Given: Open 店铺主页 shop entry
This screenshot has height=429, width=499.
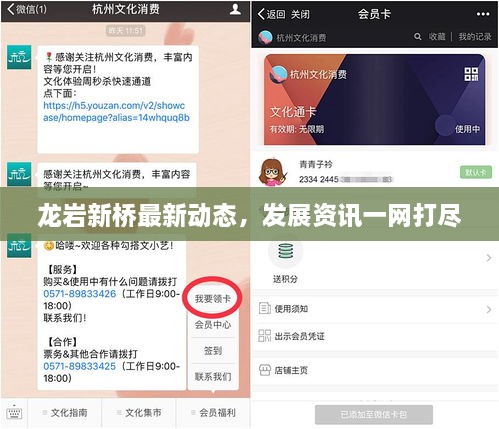Looking at the screenshot, I should (283, 370).
